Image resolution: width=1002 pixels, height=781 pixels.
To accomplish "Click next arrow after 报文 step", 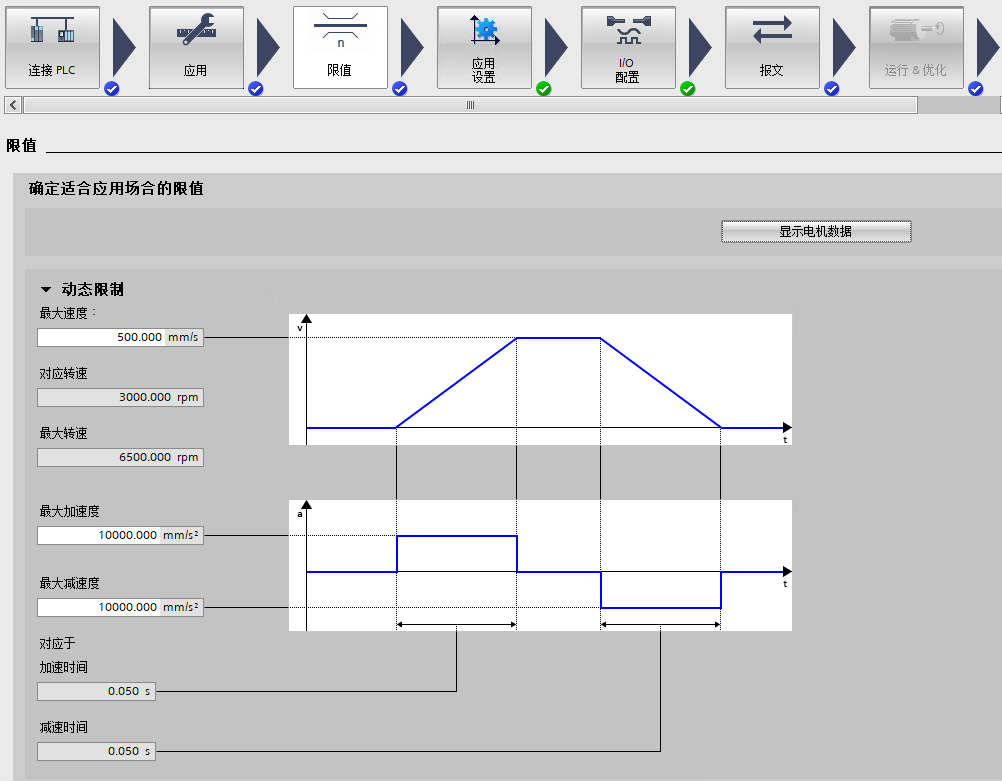I will coord(844,47).
